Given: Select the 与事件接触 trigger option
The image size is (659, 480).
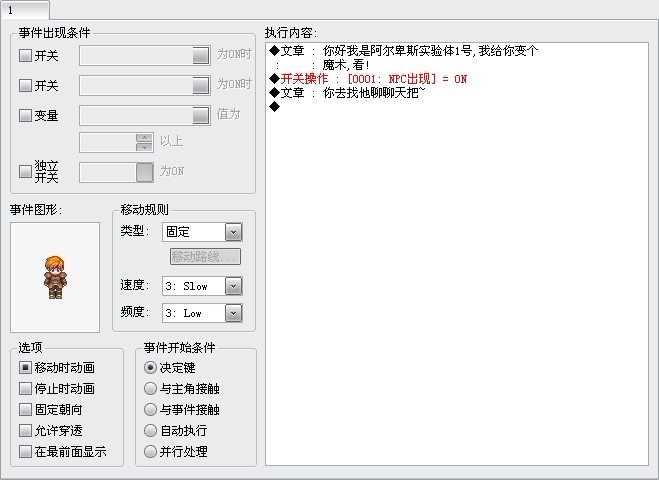Looking at the screenshot, I should pyautogui.click(x=182, y=409).
